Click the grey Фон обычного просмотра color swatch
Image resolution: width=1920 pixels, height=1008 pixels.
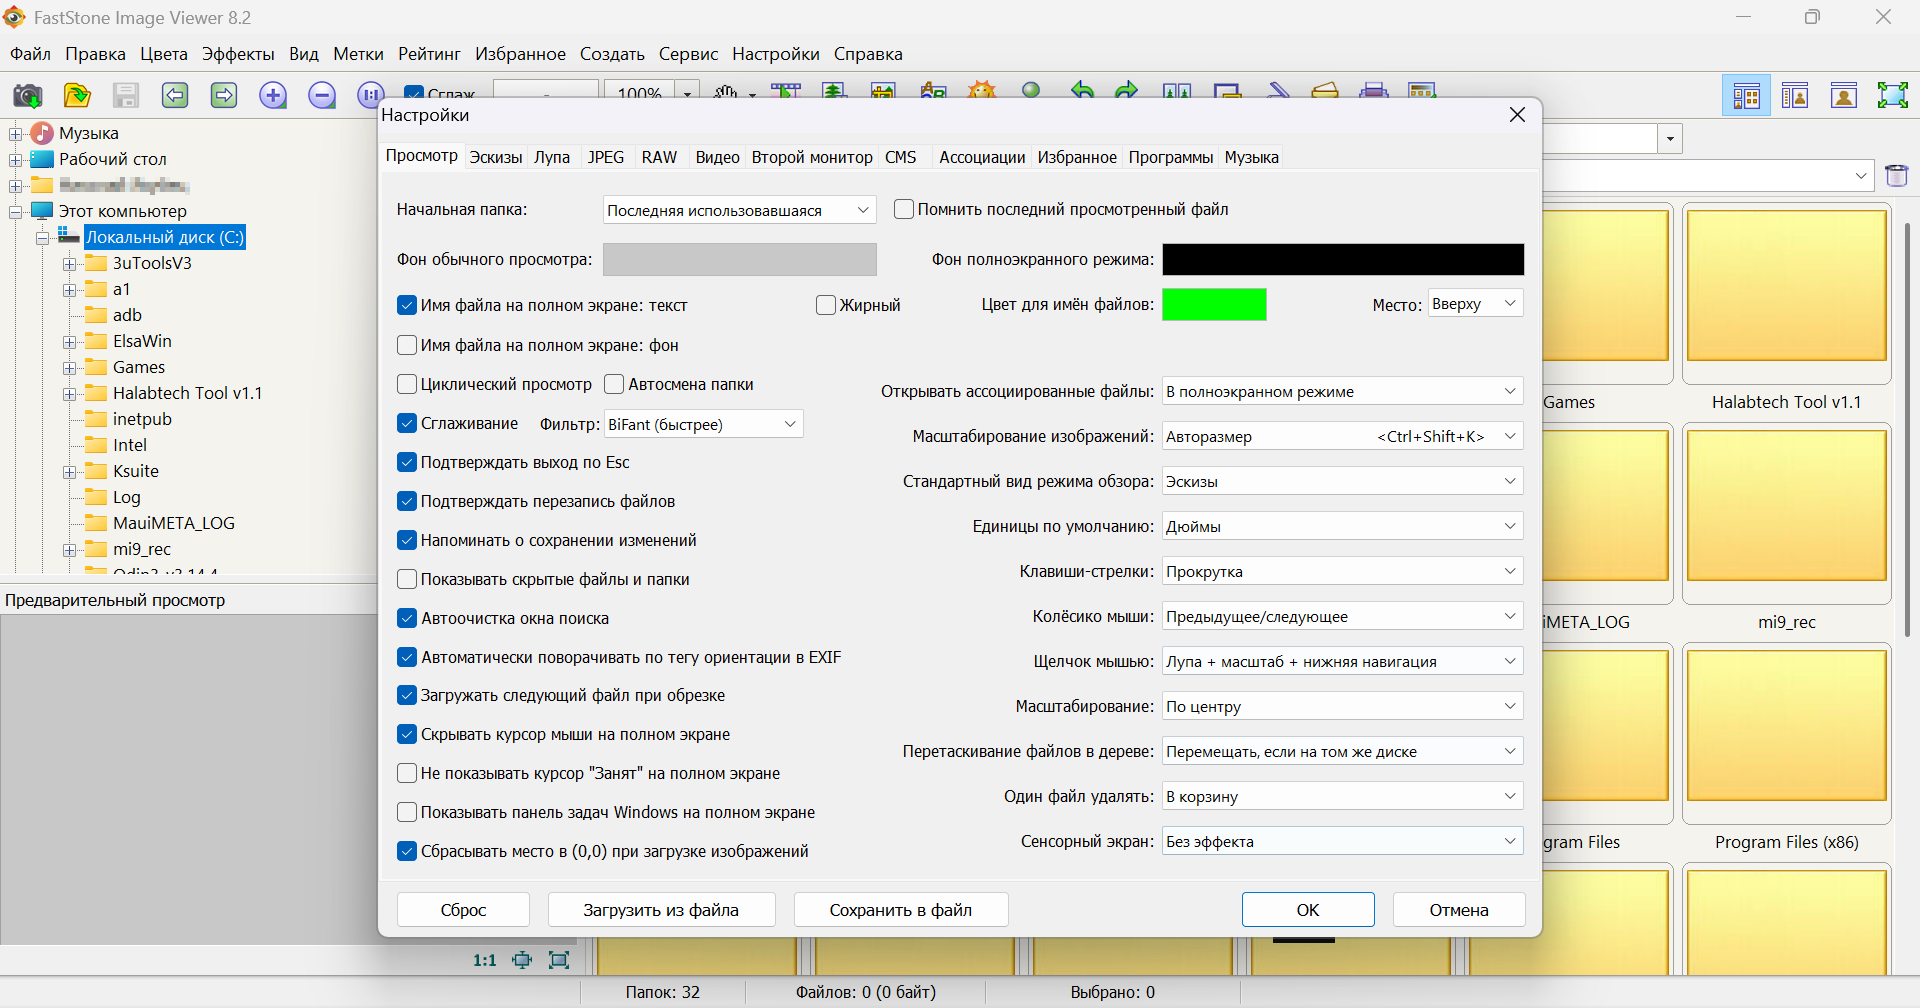click(740, 259)
